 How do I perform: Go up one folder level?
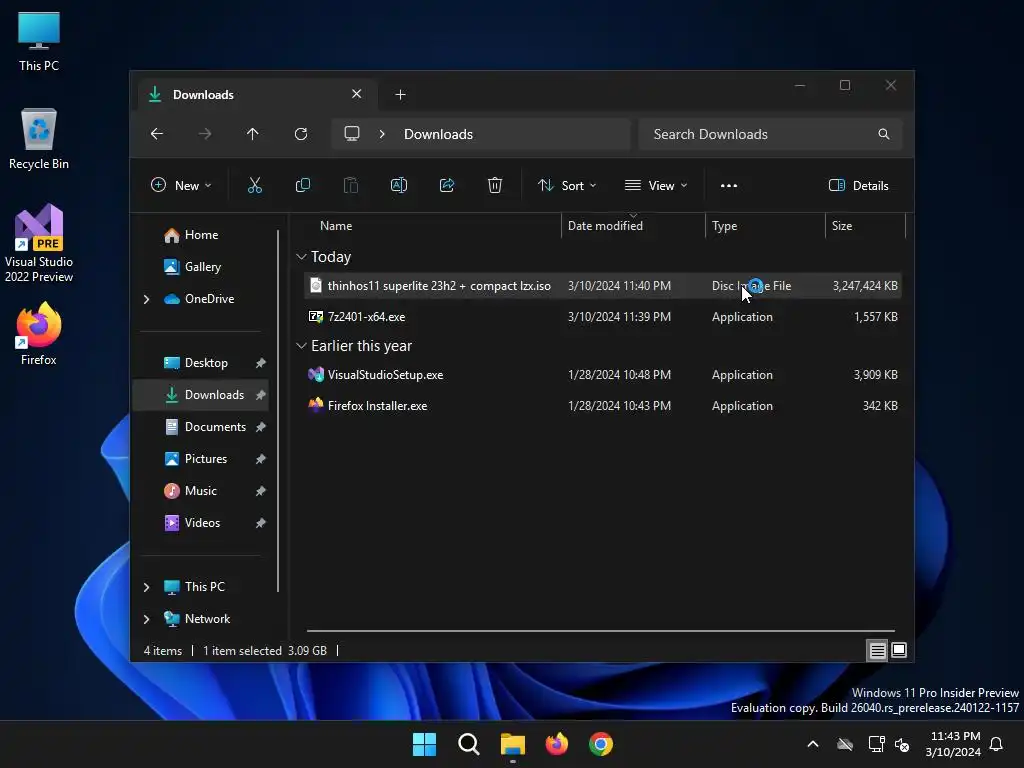coord(253,134)
